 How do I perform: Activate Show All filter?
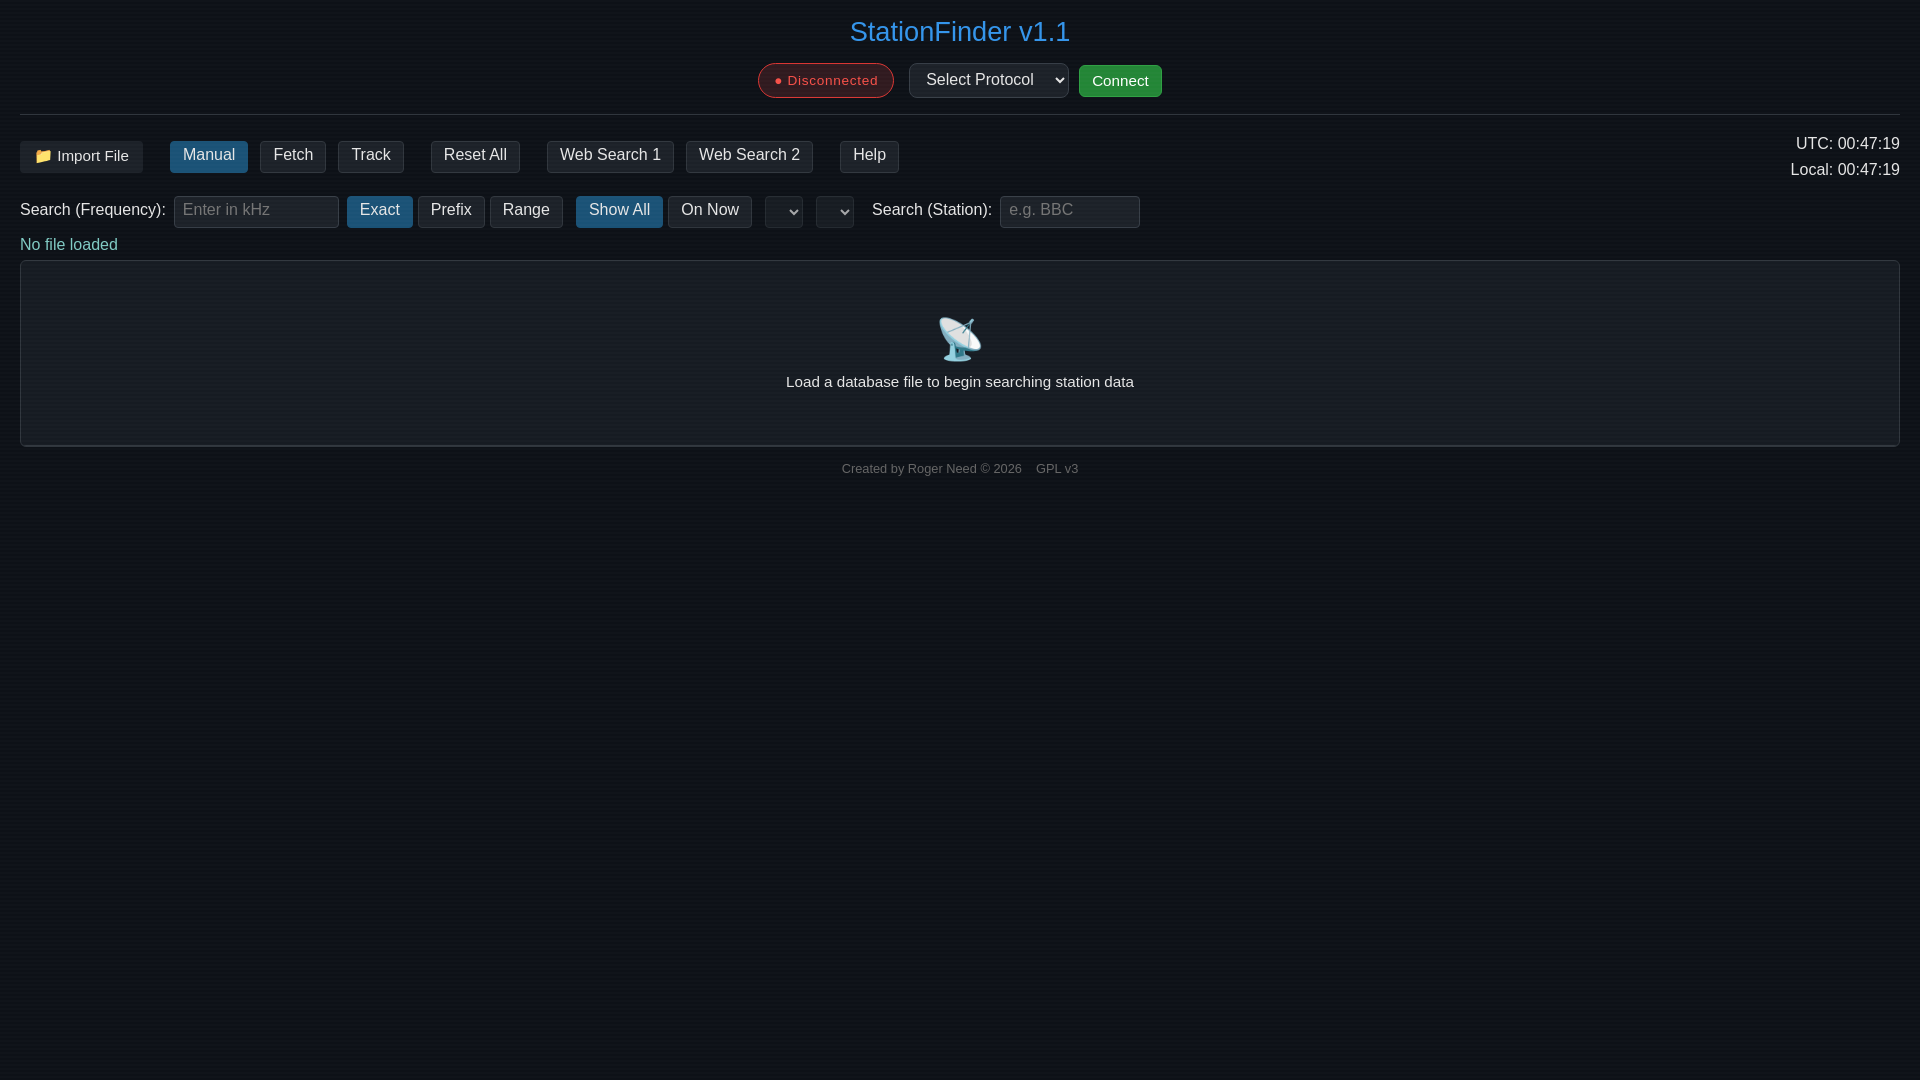coord(619,211)
